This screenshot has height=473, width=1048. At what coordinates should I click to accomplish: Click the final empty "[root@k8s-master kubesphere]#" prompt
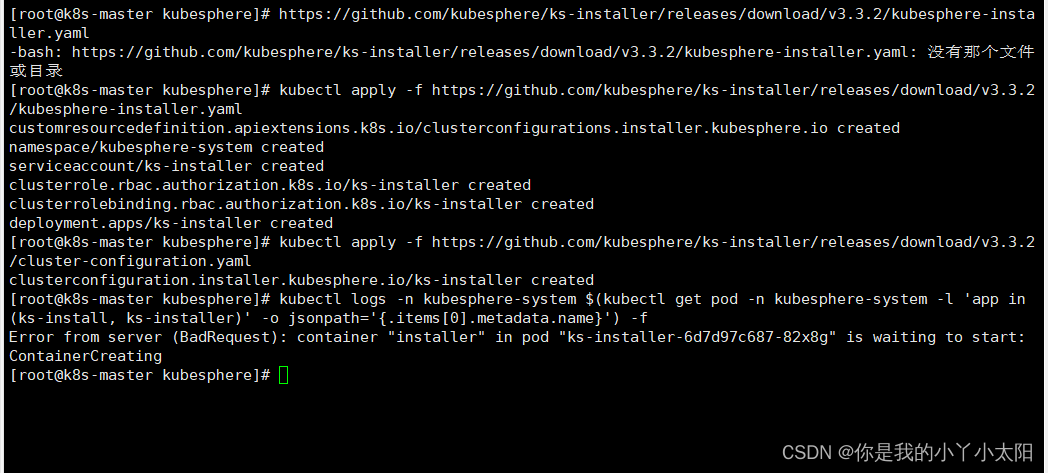139,375
